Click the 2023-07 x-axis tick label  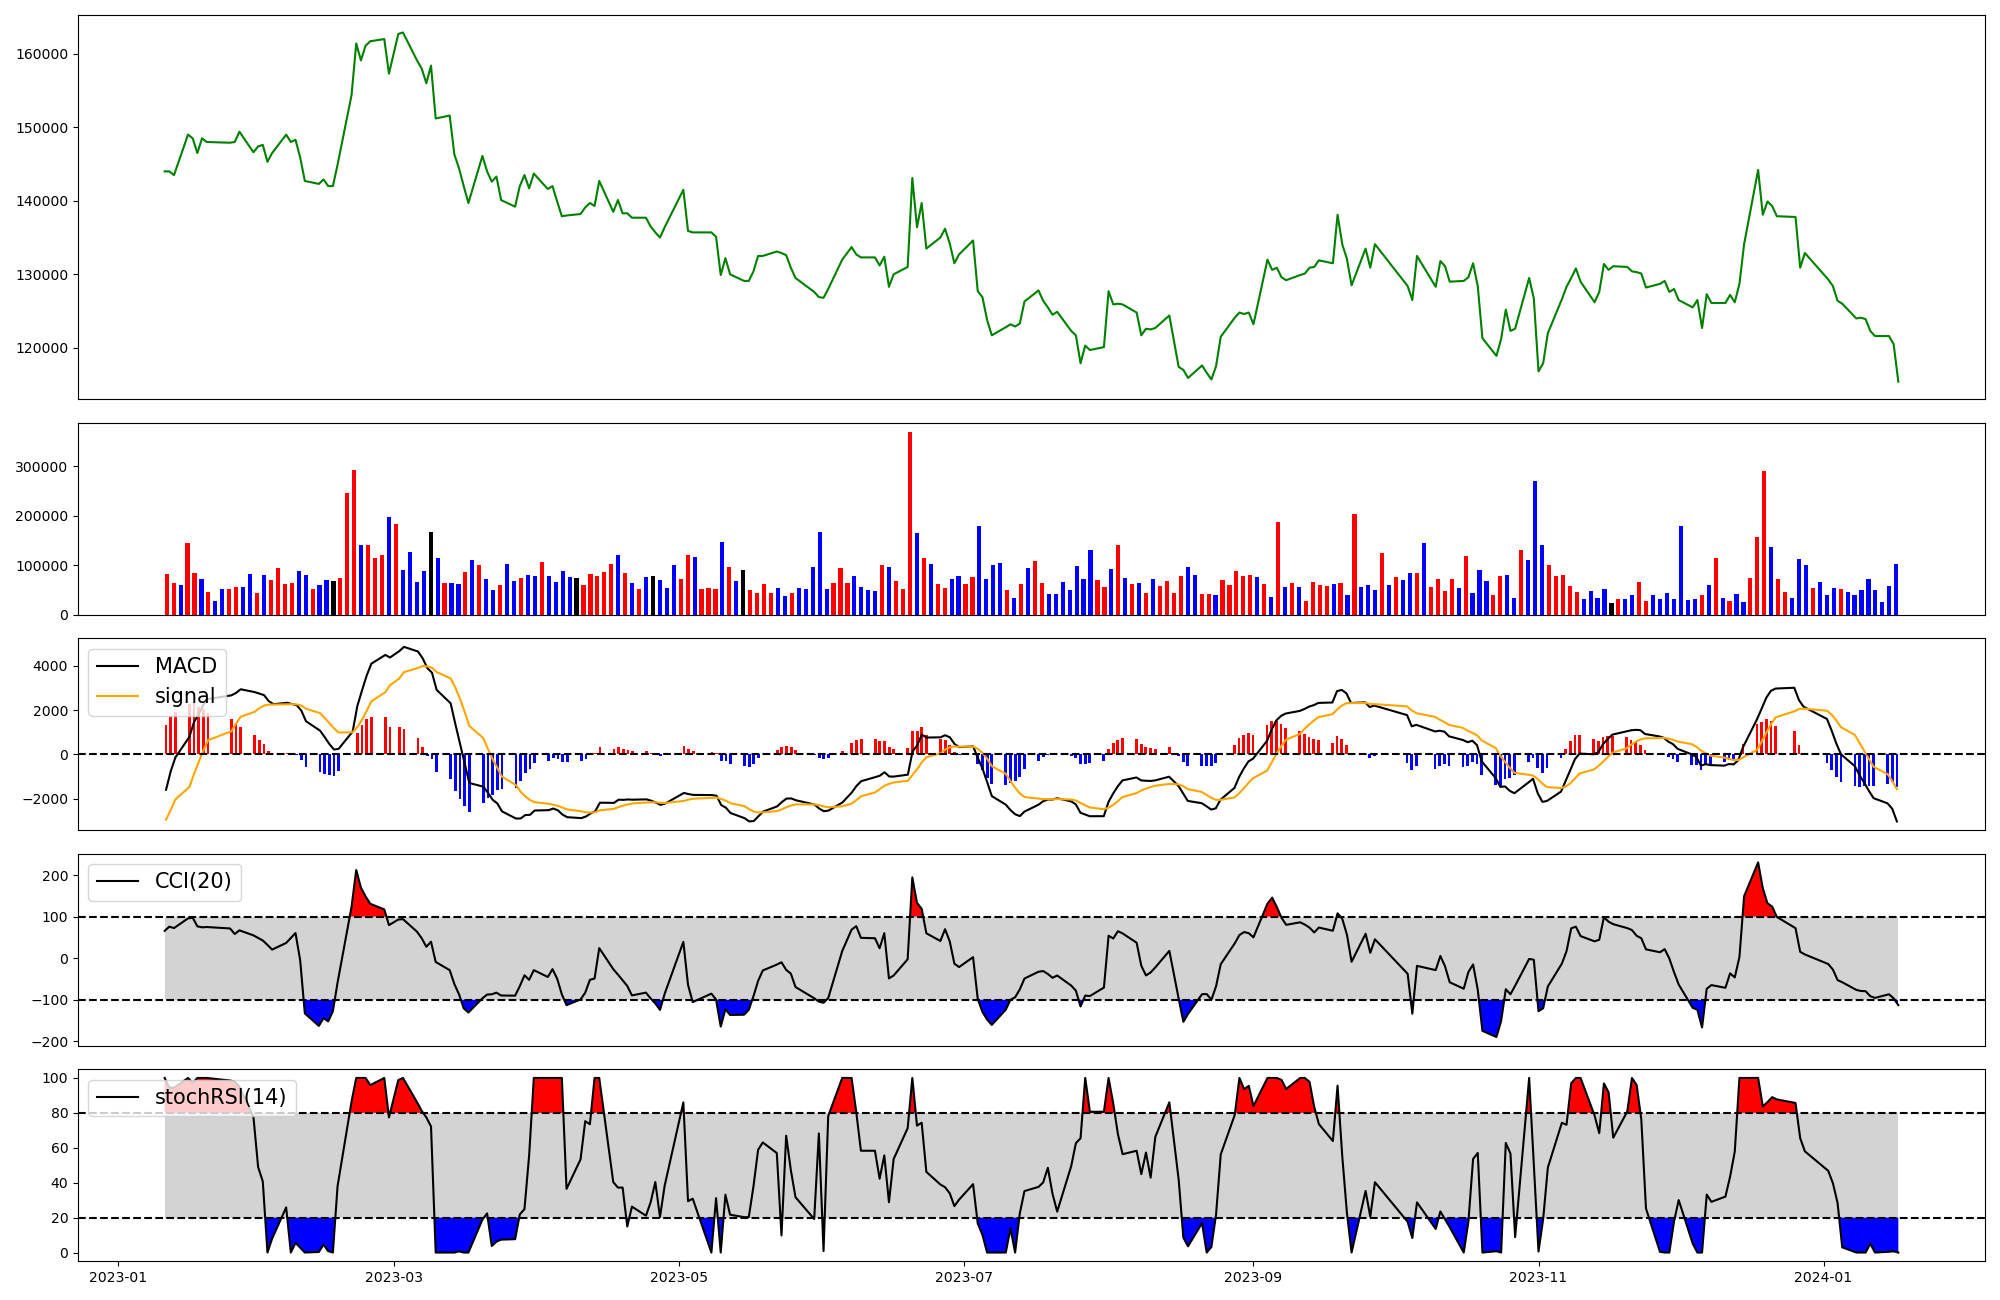point(964,1277)
